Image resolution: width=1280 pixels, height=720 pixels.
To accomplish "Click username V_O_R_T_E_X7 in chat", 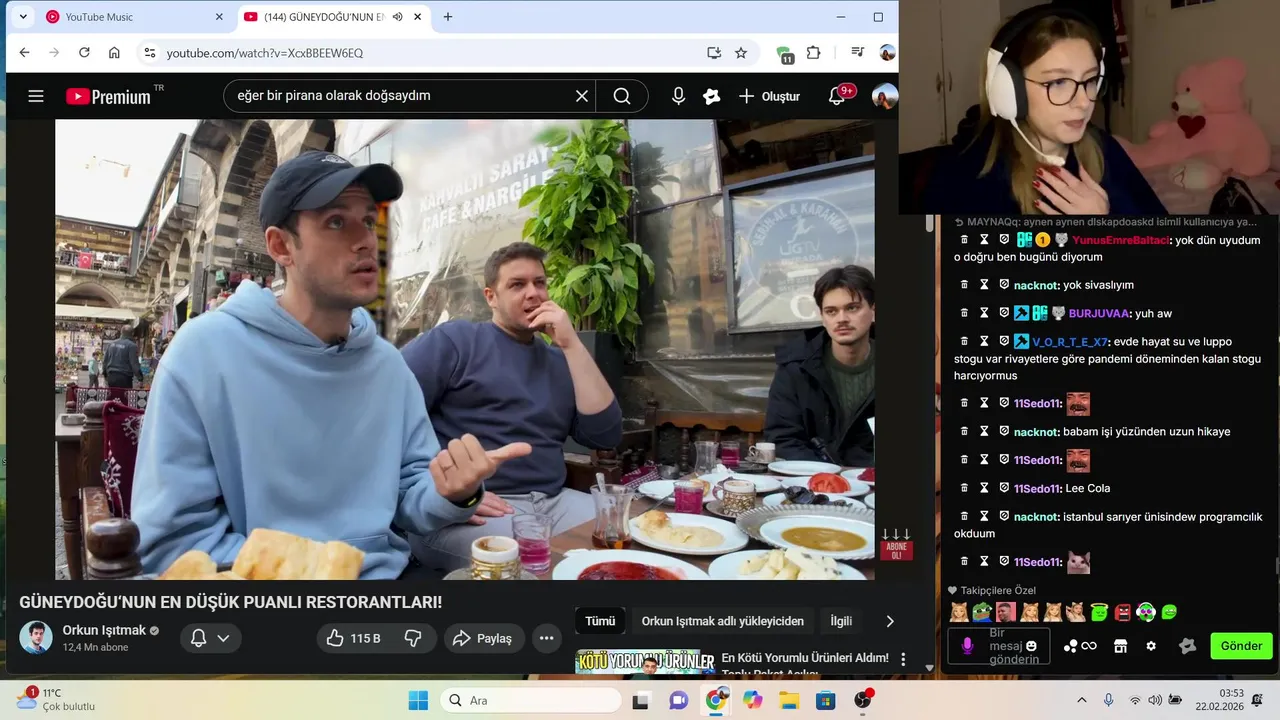I will (1070, 341).
